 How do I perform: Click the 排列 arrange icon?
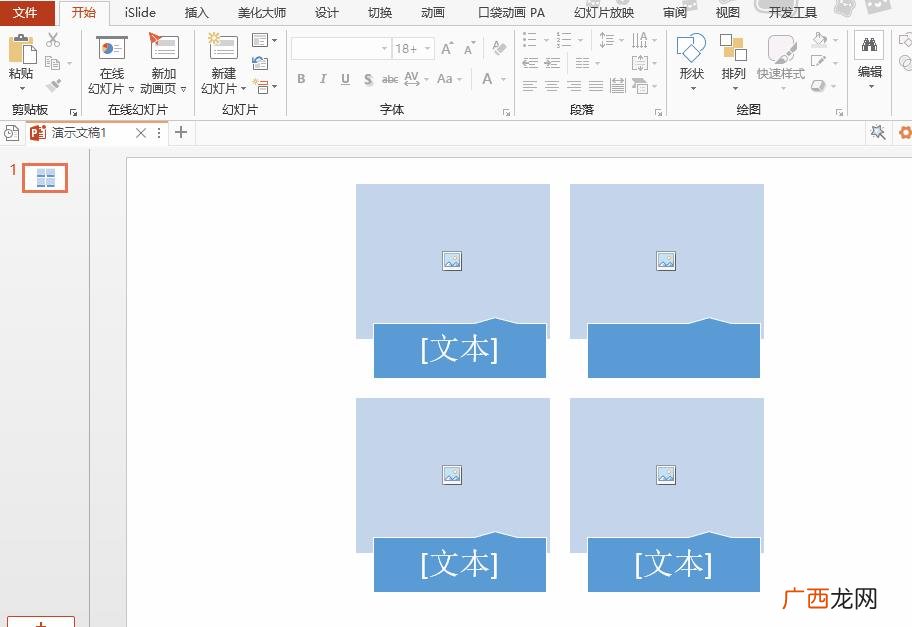click(x=733, y=47)
